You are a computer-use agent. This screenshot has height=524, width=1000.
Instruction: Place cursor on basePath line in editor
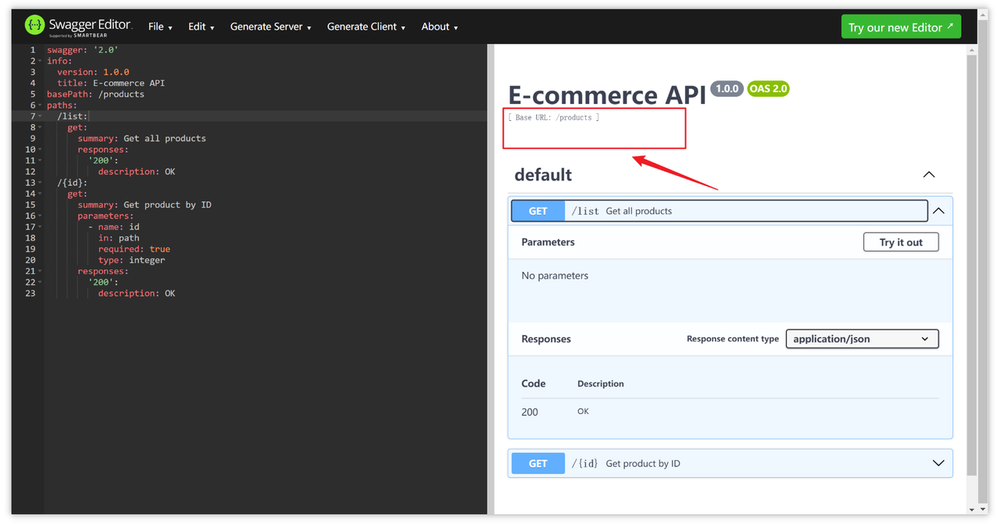pyautogui.click(x=96, y=94)
